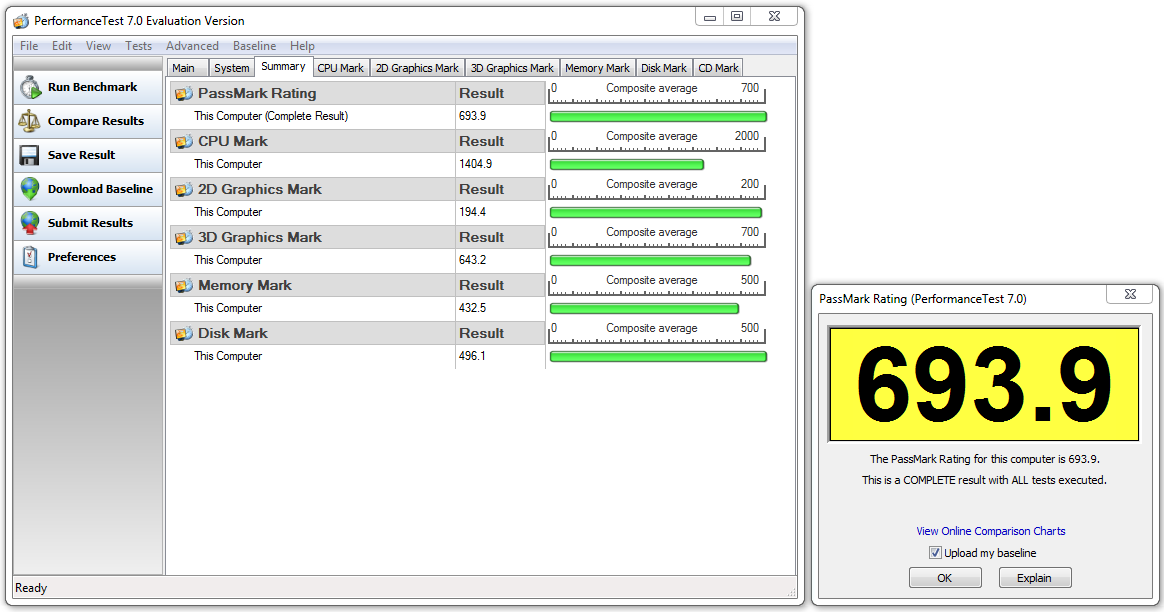Open the Tests menu
Viewport: 1164px width, 612px height.
pyautogui.click(x=138, y=46)
